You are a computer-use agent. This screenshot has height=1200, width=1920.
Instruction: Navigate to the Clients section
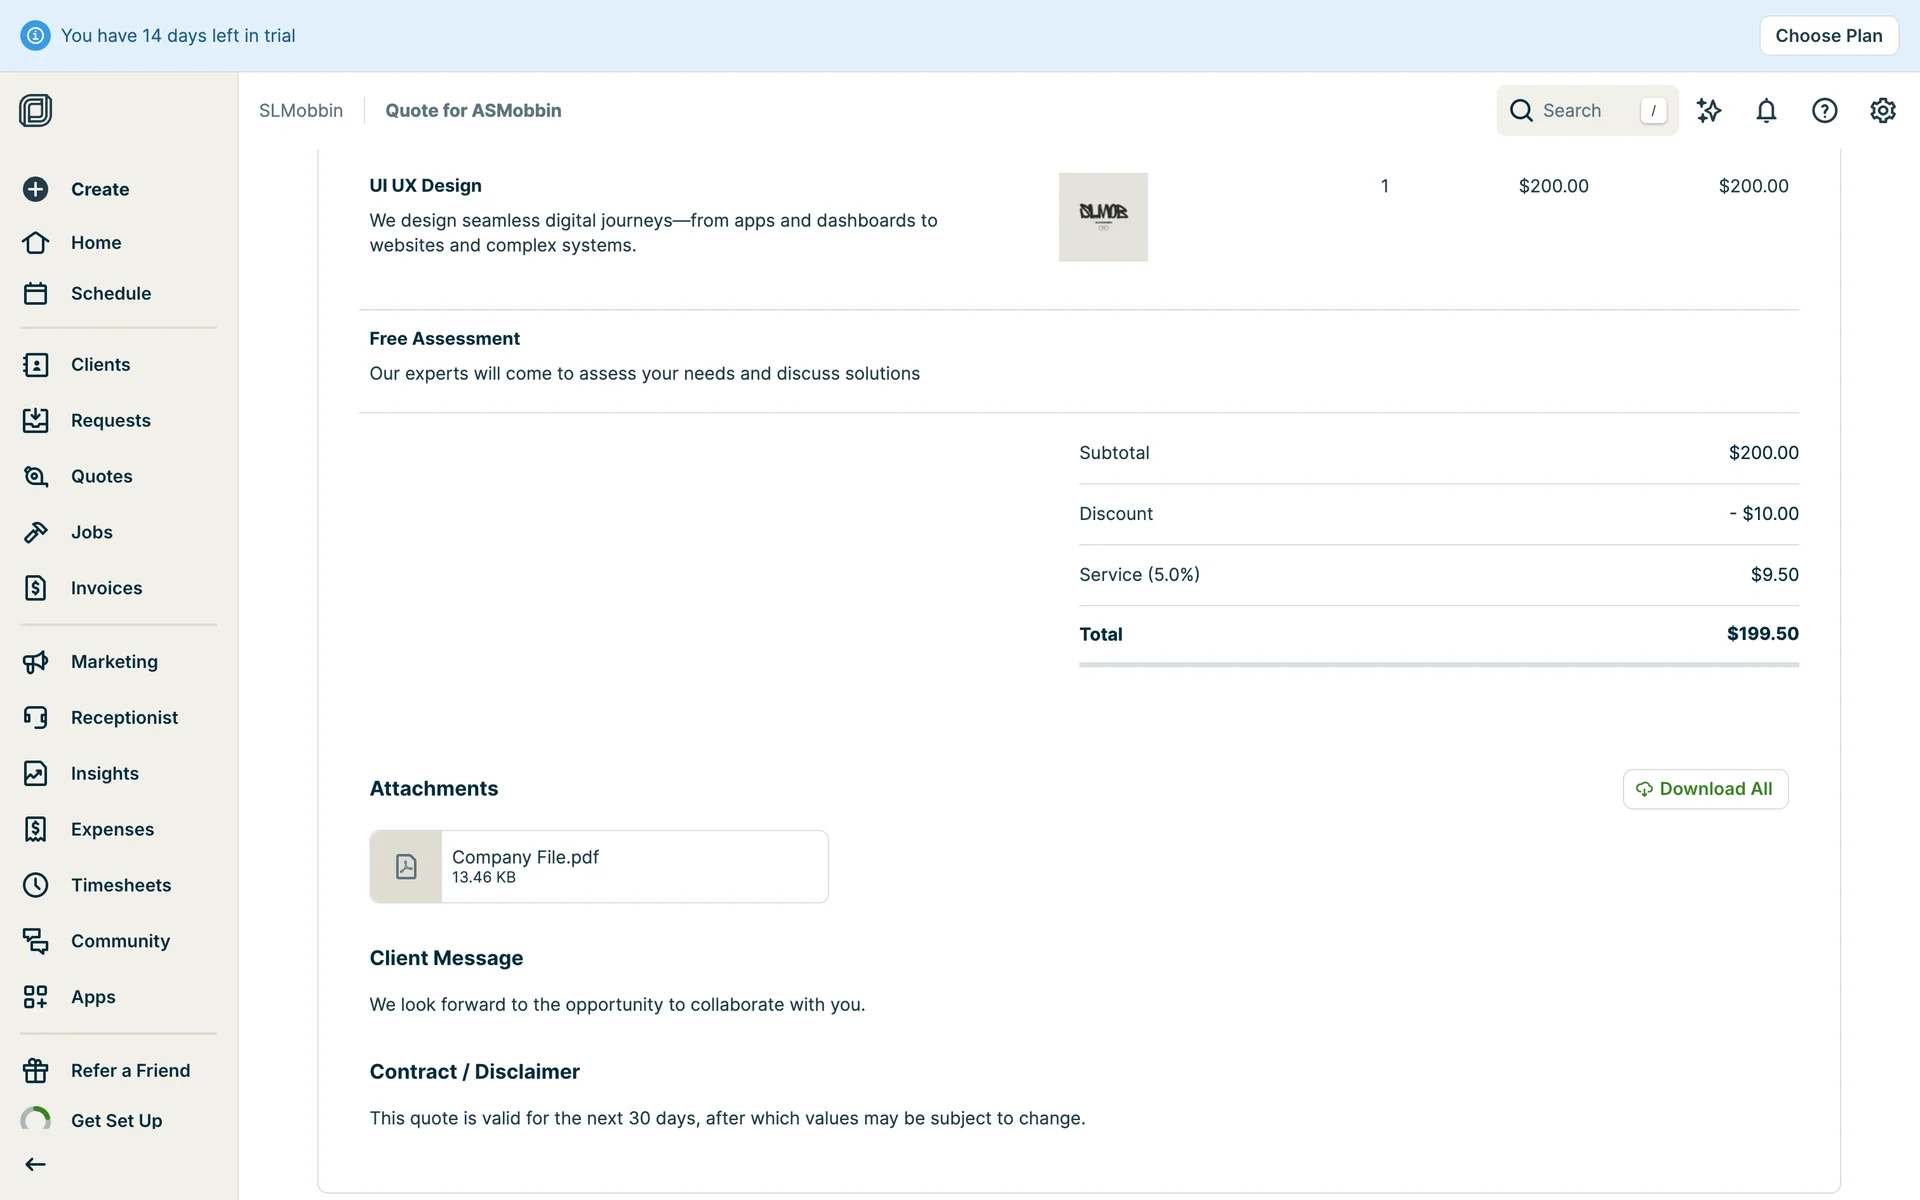[x=100, y=364]
